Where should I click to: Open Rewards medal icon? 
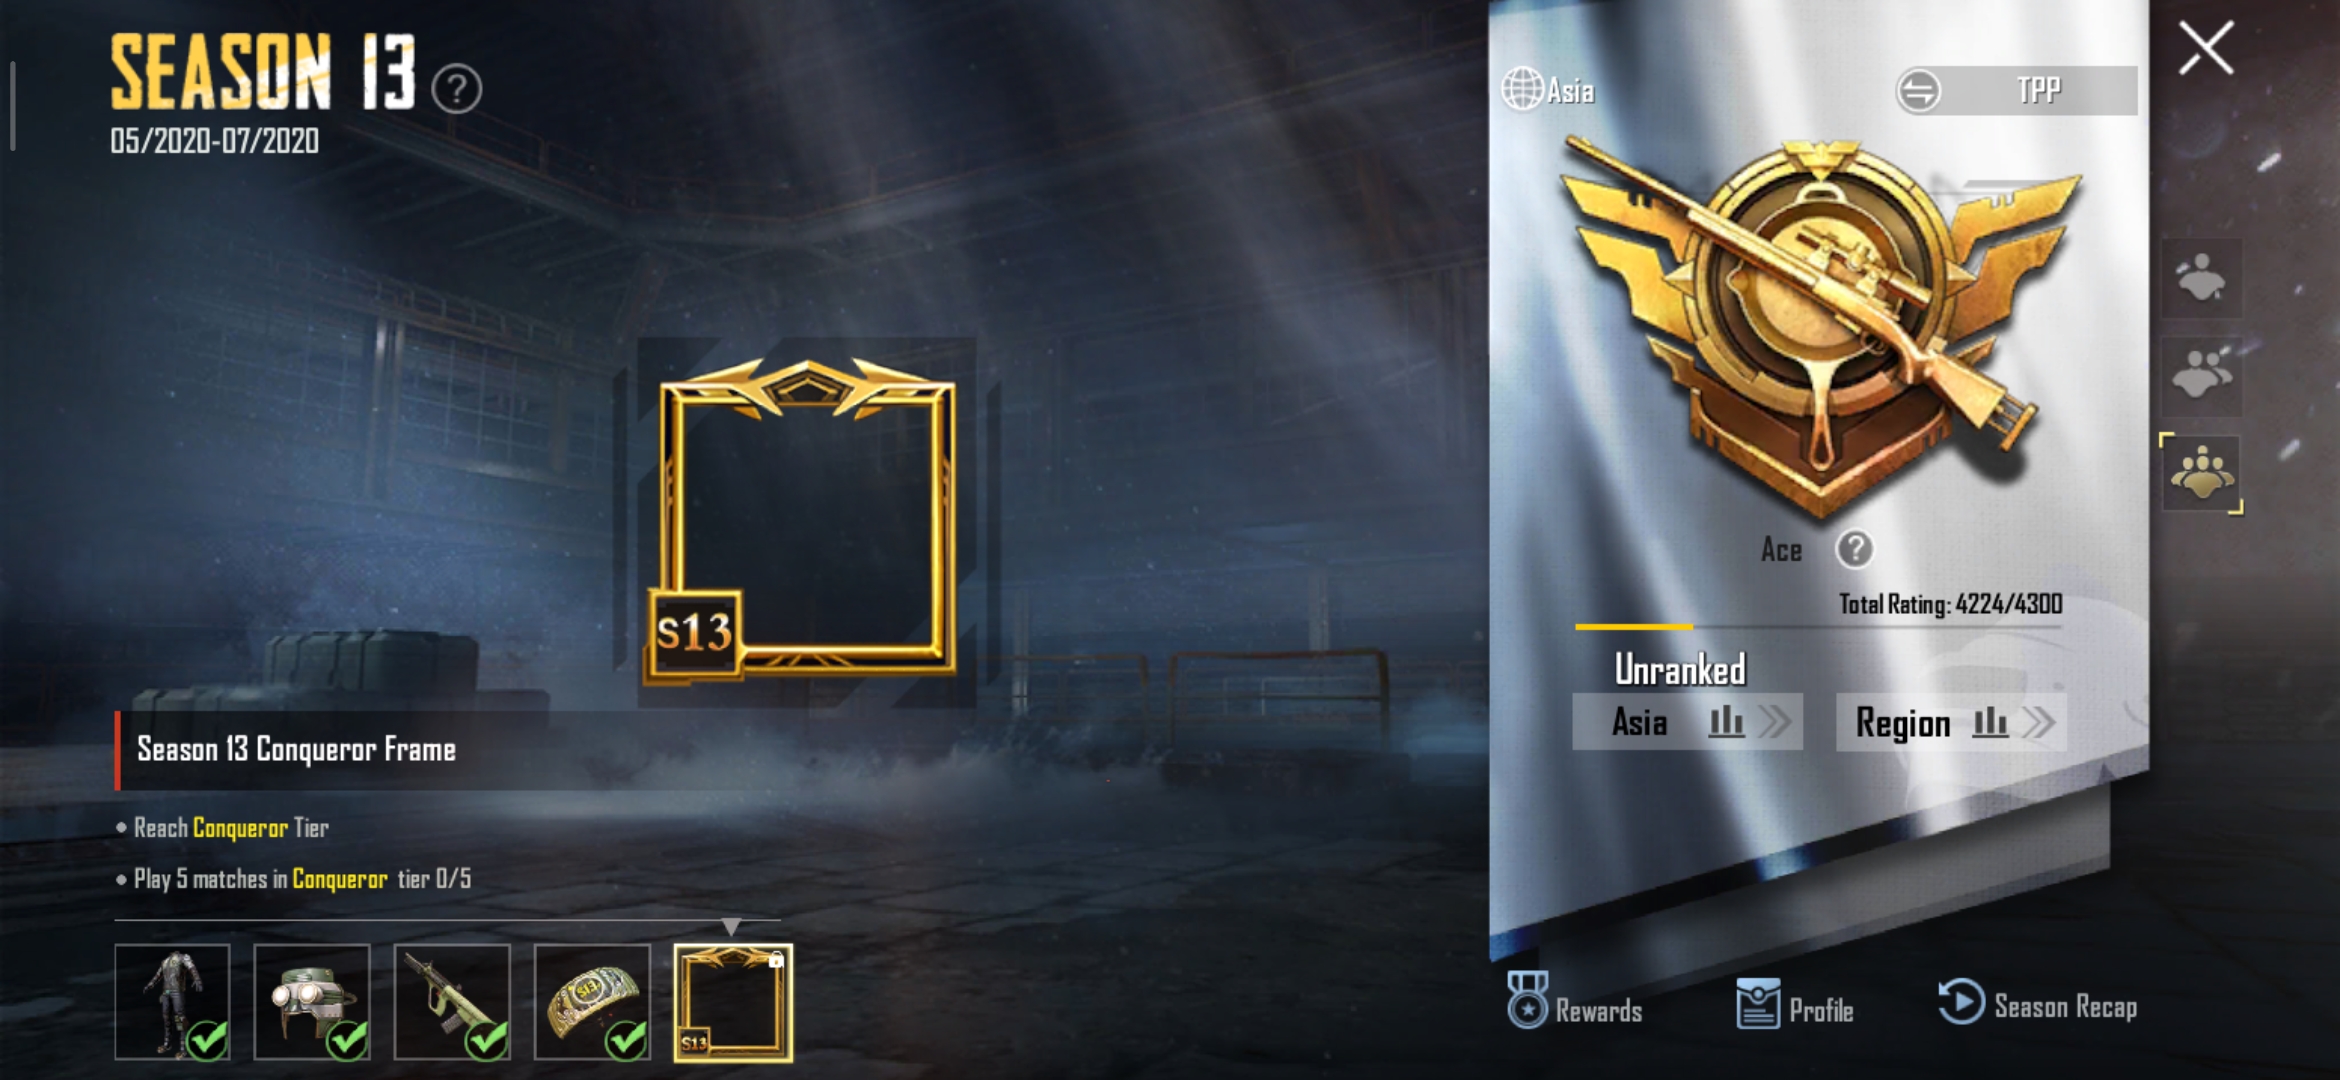point(1527,999)
